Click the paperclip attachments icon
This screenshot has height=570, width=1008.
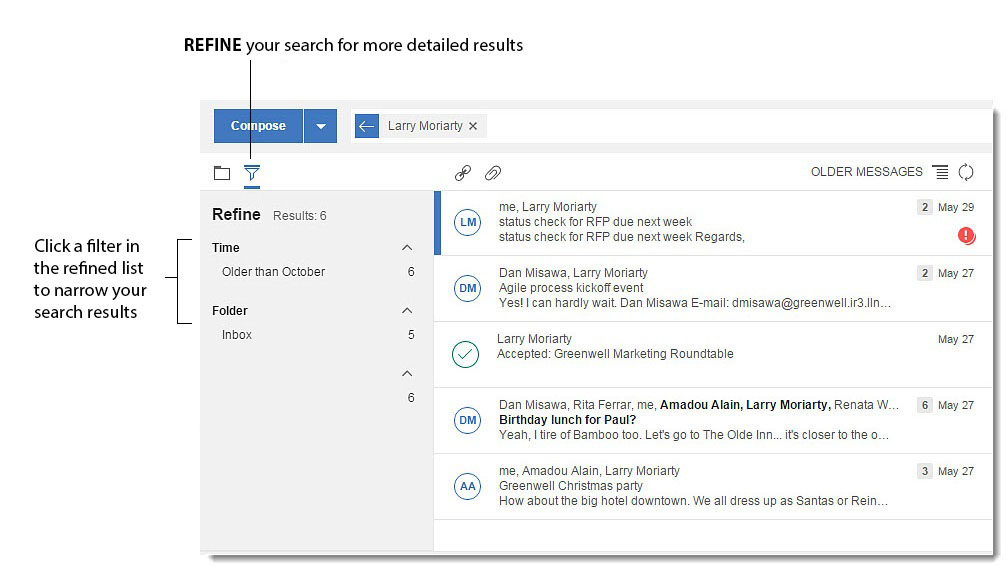[x=492, y=173]
